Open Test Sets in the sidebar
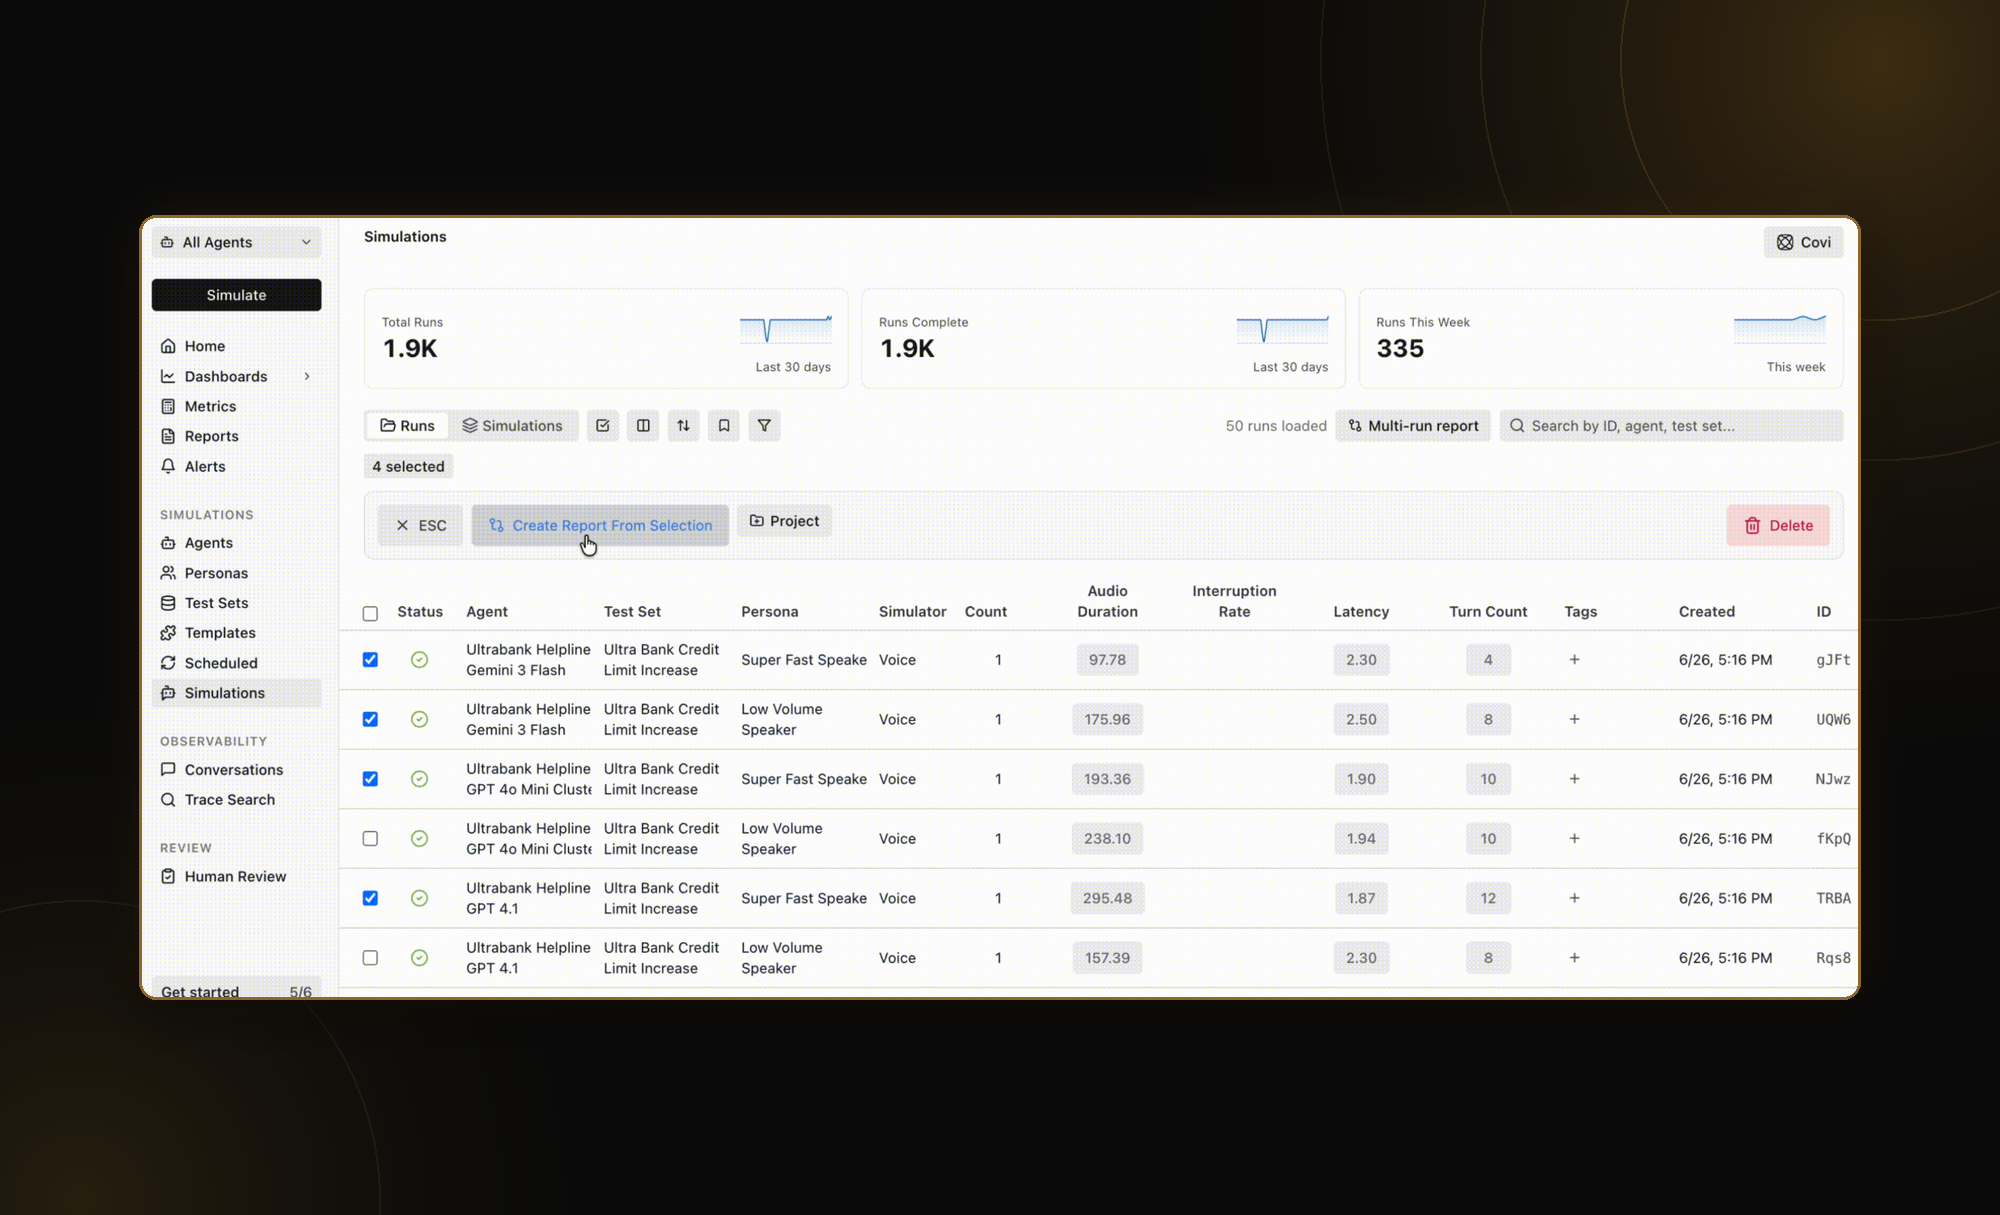Viewport: 2000px width, 1215px height. [237, 603]
